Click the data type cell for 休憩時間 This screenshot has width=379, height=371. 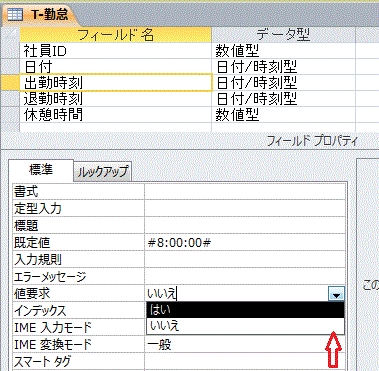click(x=283, y=115)
